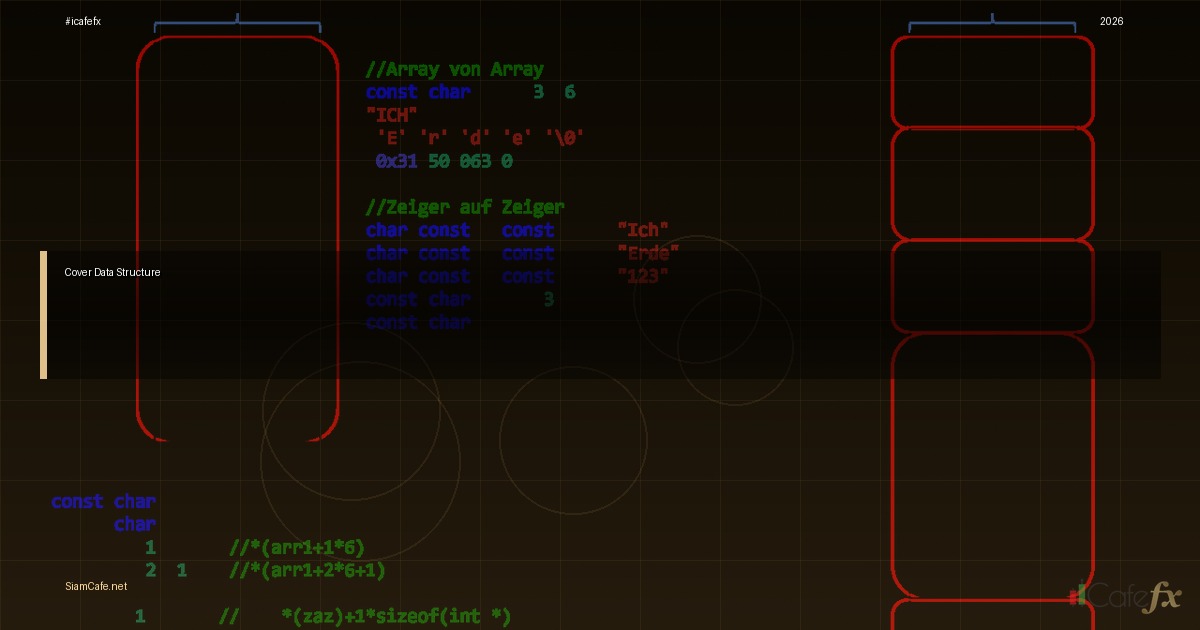
Task: Click the //Zeiger auf Zeiger comment
Action: click(465, 207)
